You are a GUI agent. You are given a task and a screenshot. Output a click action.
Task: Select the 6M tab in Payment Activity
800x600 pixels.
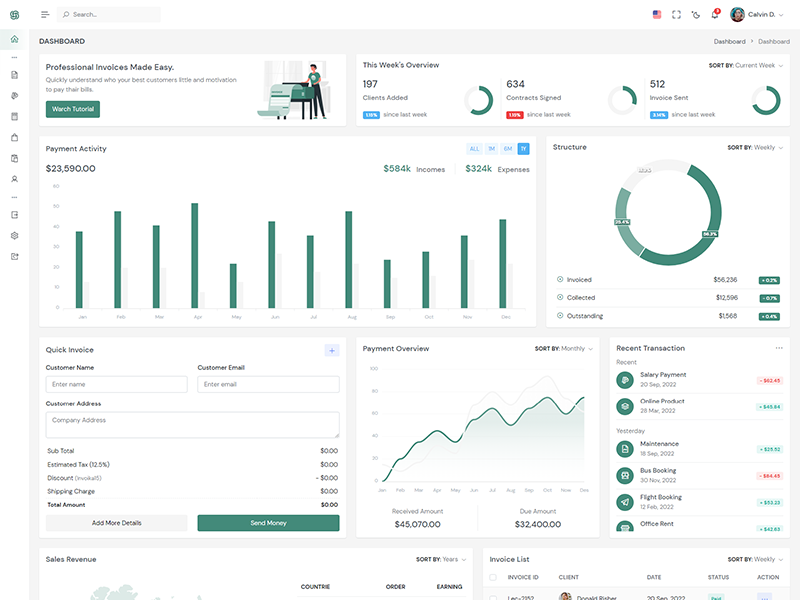coord(508,149)
